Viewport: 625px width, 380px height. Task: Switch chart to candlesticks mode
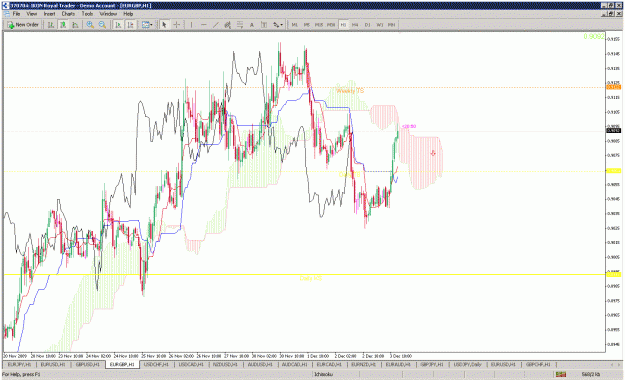pos(63,25)
